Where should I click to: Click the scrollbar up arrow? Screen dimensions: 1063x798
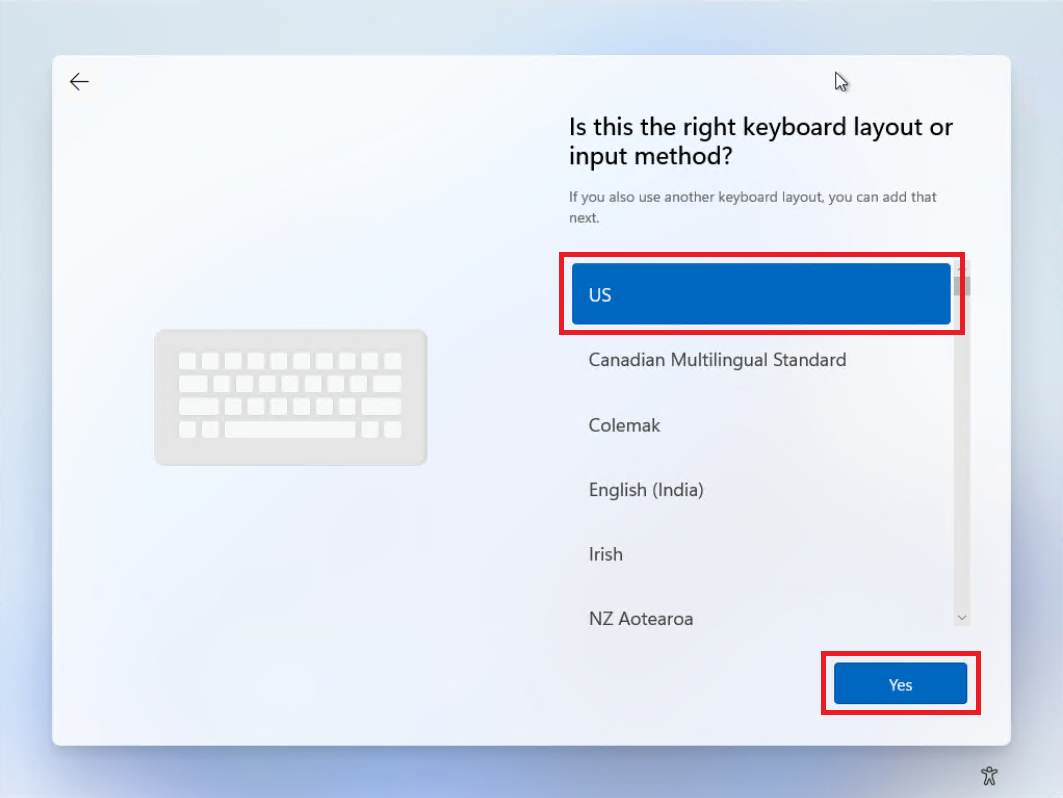(x=962, y=266)
